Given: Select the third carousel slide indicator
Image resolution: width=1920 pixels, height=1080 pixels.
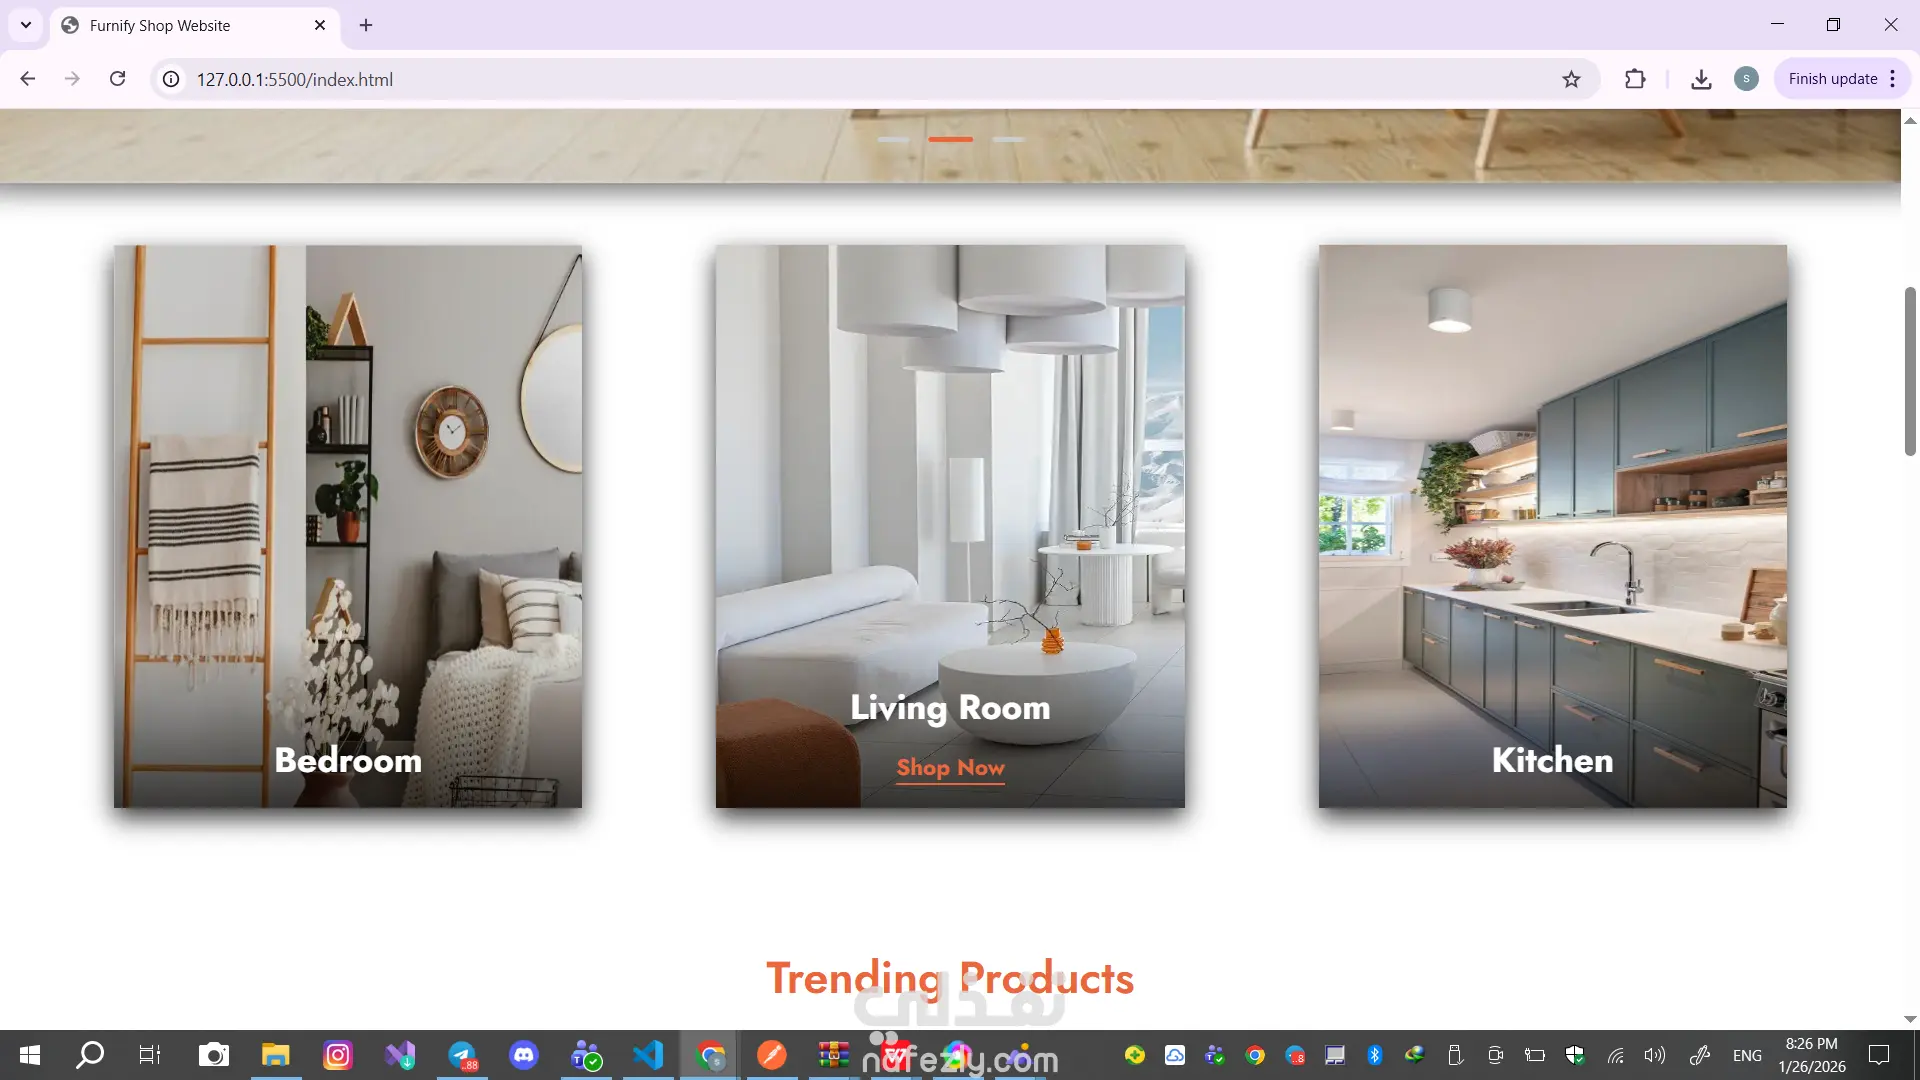Looking at the screenshot, I should tap(1008, 139).
